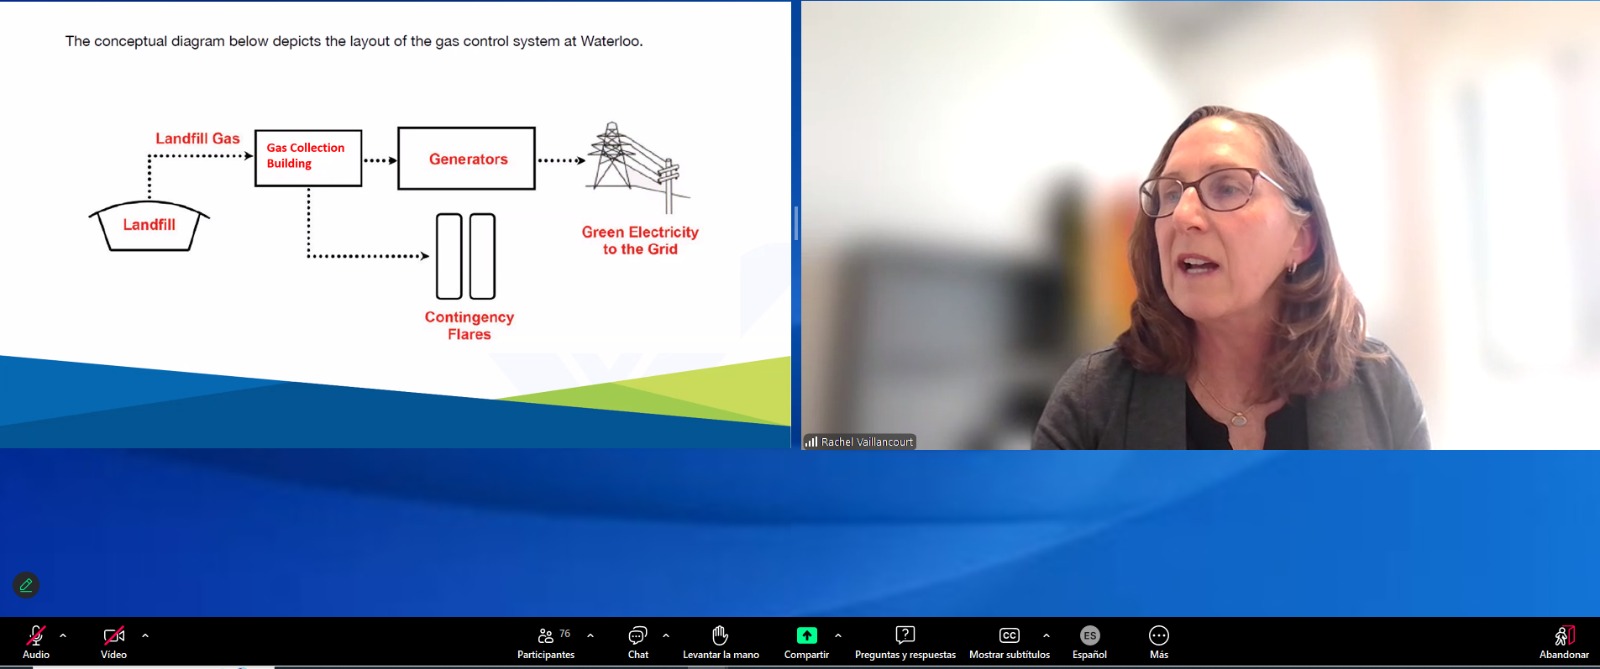Expand the arrow beside Participantes
1600x669 pixels.
[591, 635]
